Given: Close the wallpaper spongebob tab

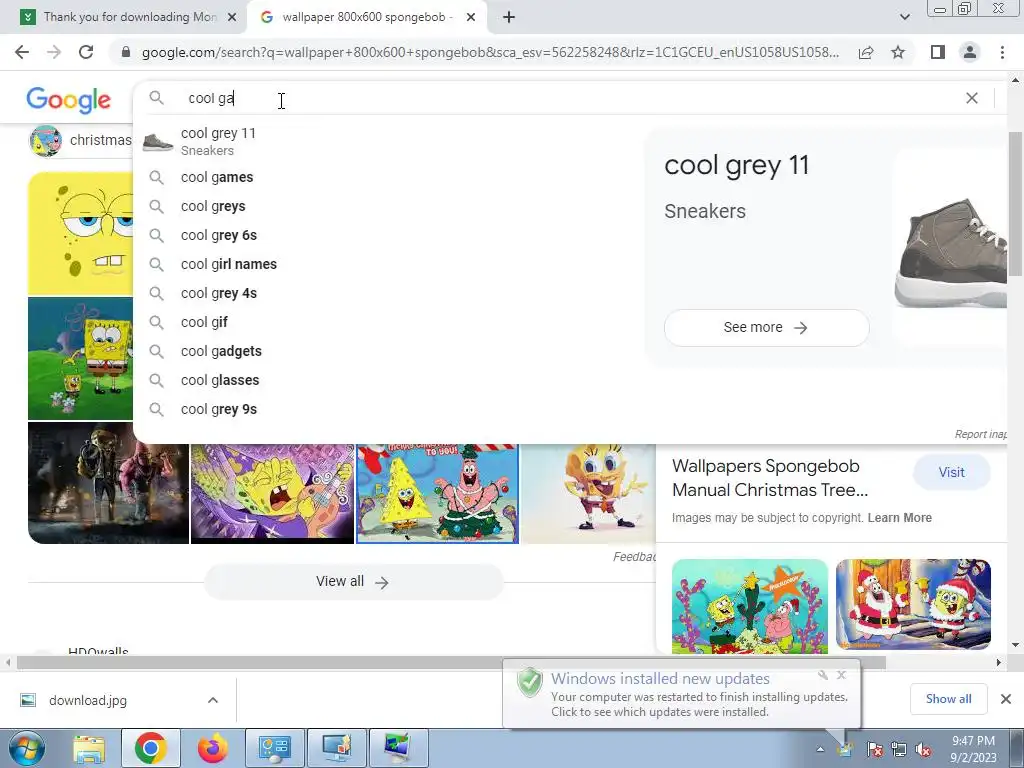Looking at the screenshot, I should point(471,18).
